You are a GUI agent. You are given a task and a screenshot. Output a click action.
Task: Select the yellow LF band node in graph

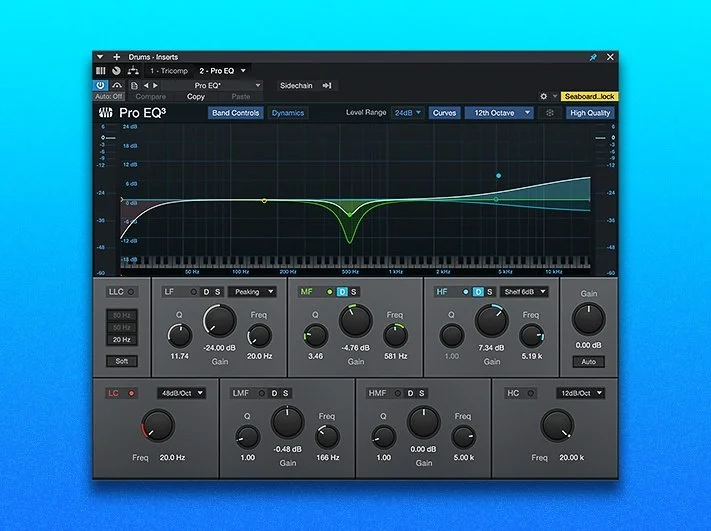(x=264, y=200)
